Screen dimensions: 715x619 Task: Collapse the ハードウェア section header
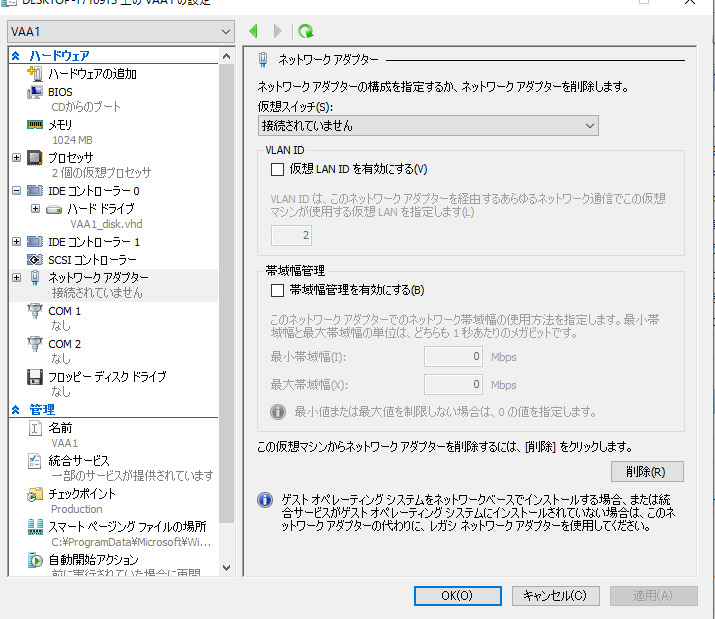click(16, 56)
